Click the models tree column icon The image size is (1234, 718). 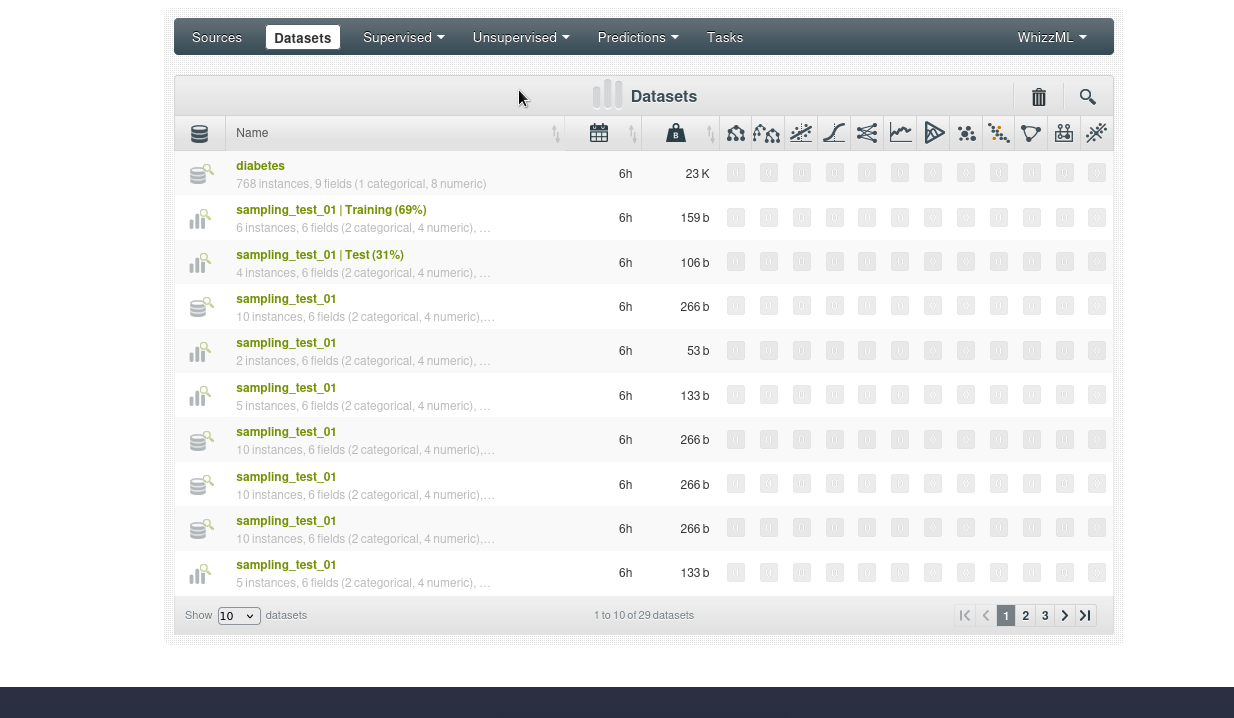click(736, 133)
